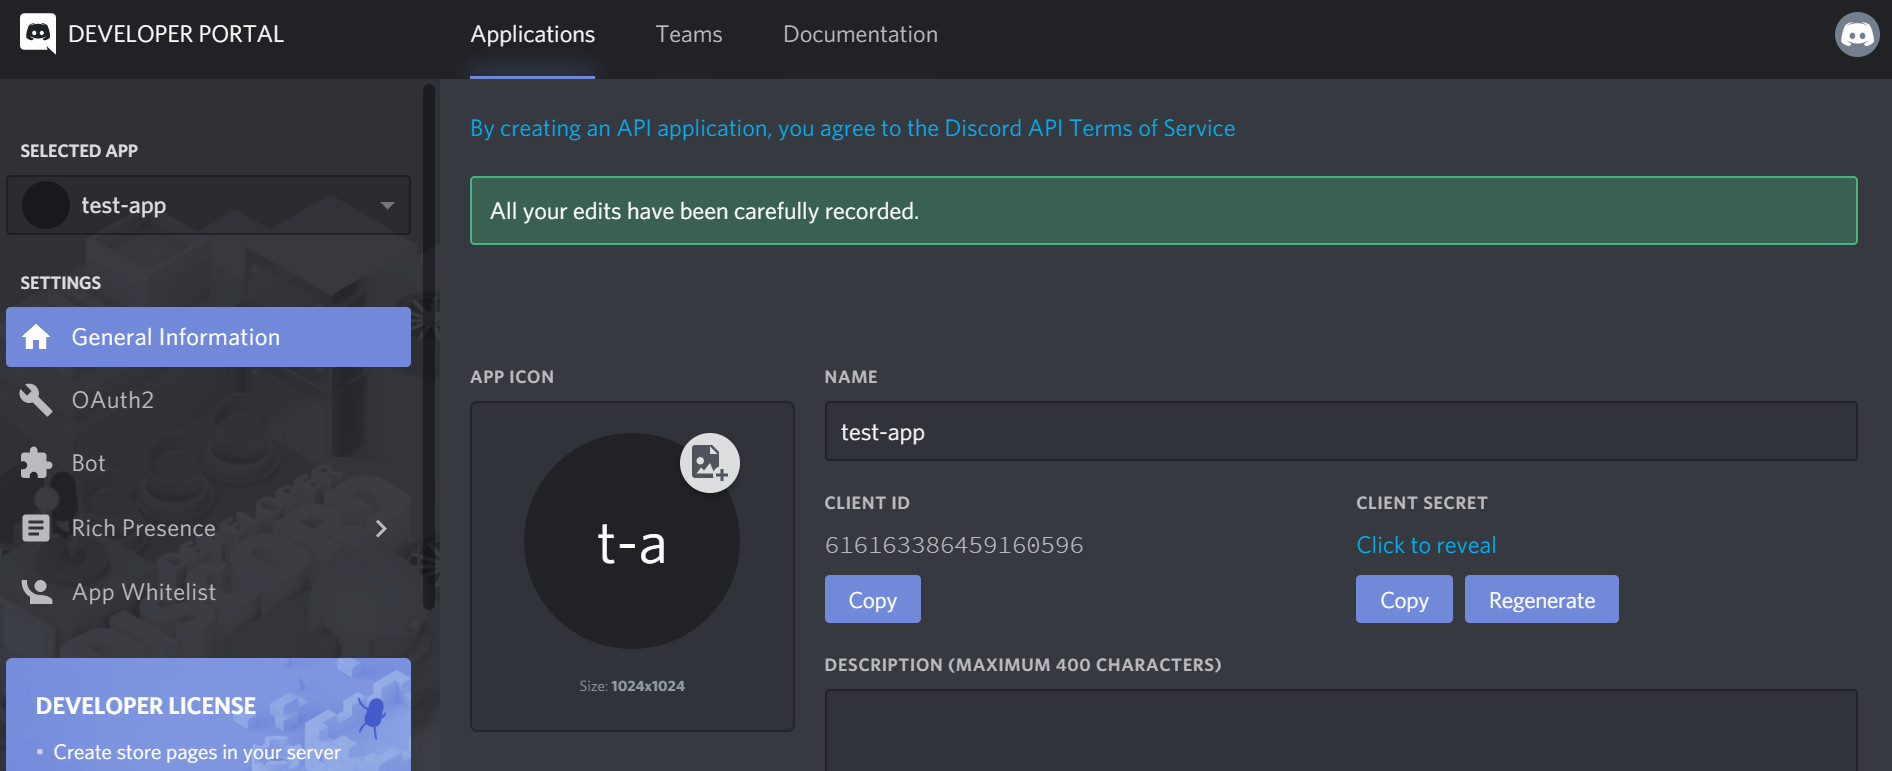
Task: Open the selected app dropdown arrow
Action: coord(387,206)
